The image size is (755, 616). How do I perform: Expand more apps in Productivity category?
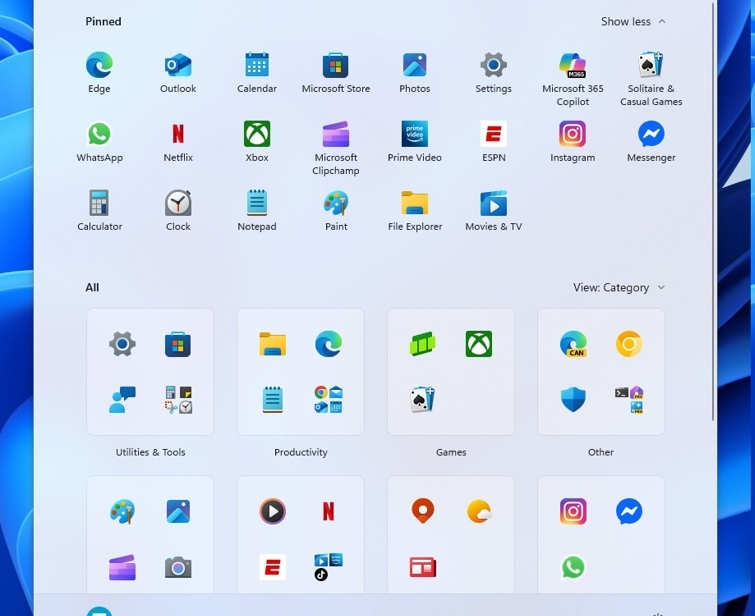[328, 399]
